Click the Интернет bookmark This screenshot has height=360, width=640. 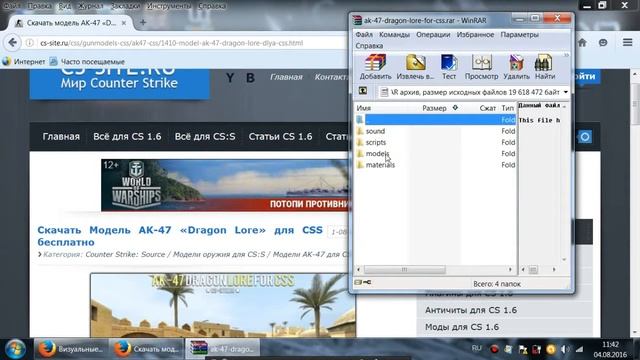click(24, 62)
